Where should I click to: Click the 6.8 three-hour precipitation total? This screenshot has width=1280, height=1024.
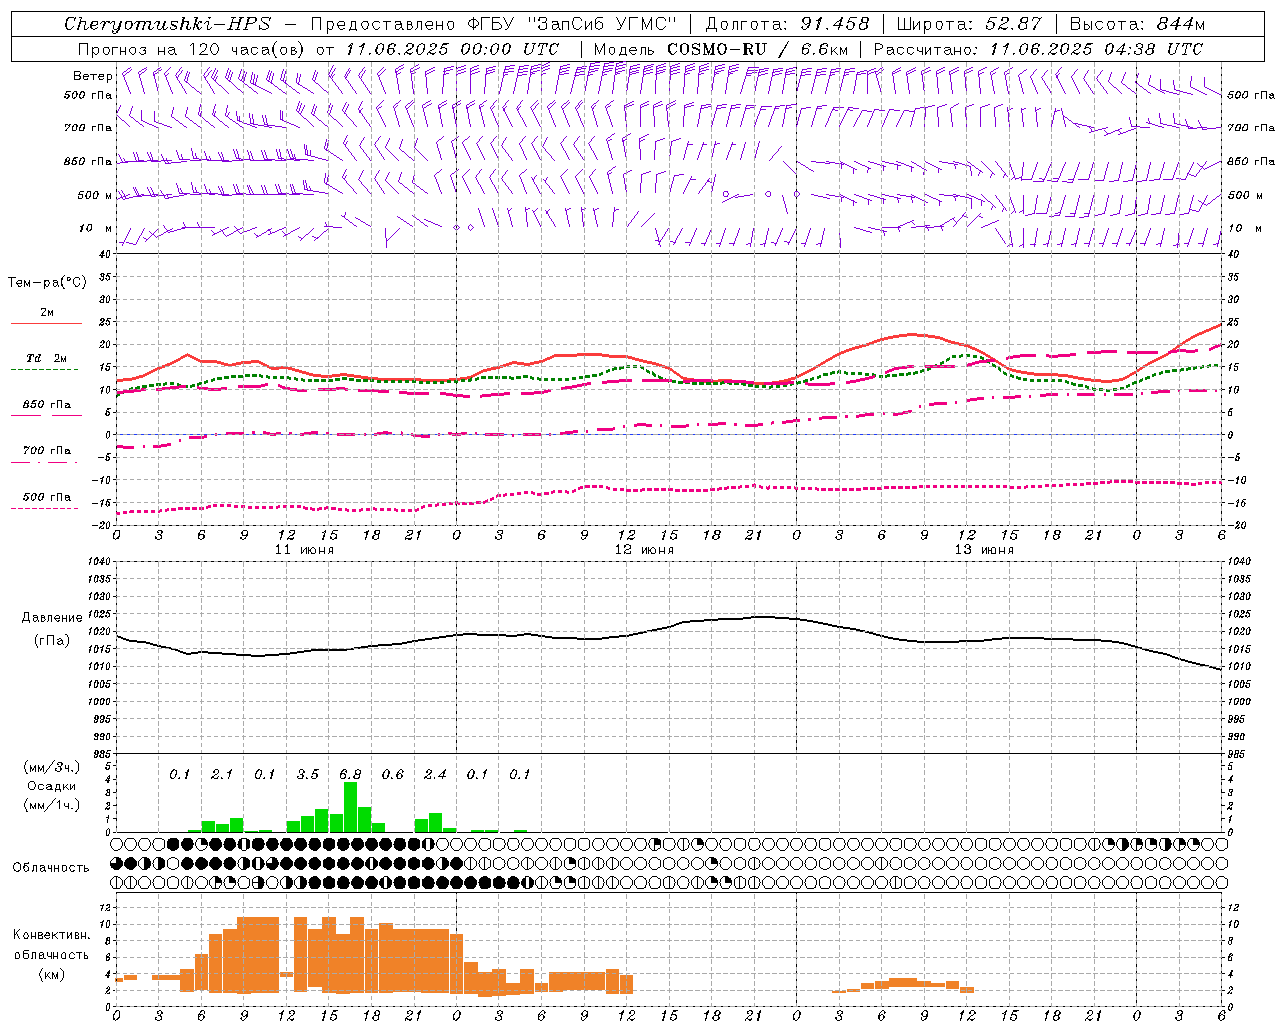350,775
